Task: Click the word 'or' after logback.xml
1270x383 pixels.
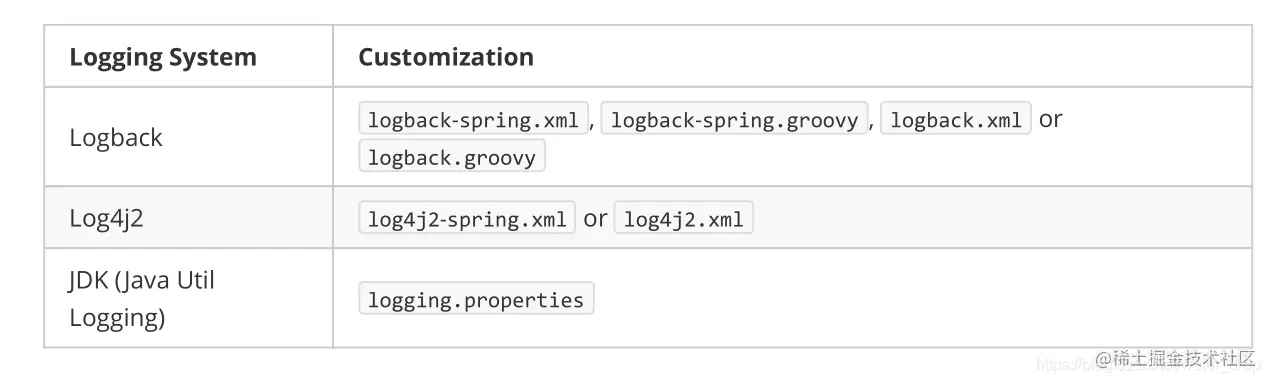Action: pyautogui.click(x=1050, y=120)
